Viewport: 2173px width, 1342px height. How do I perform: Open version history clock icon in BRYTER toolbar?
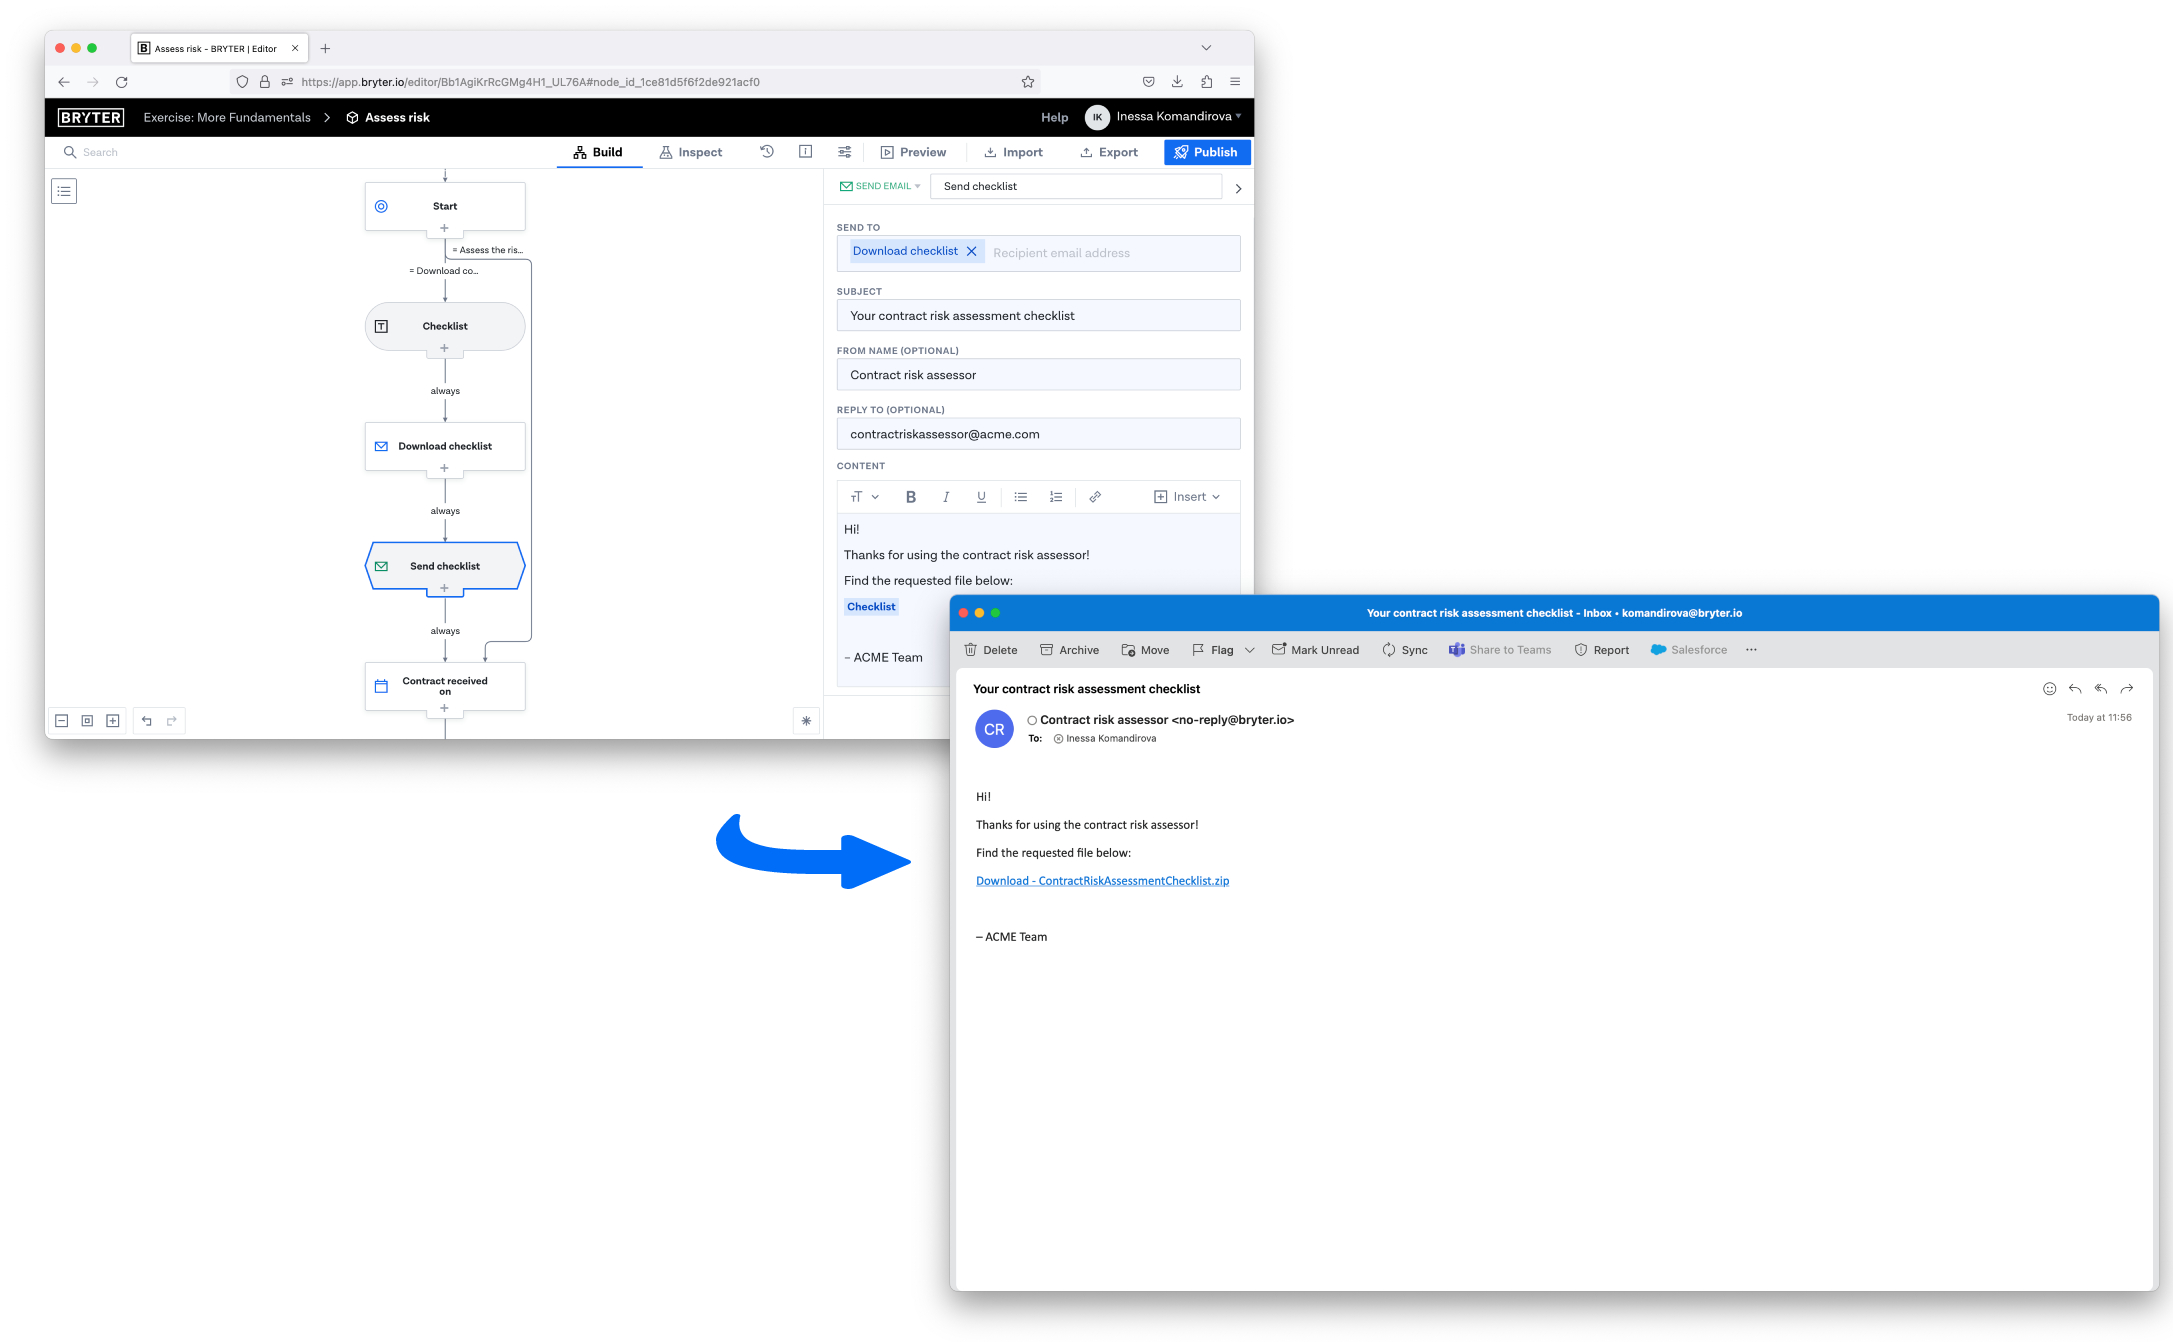767,152
